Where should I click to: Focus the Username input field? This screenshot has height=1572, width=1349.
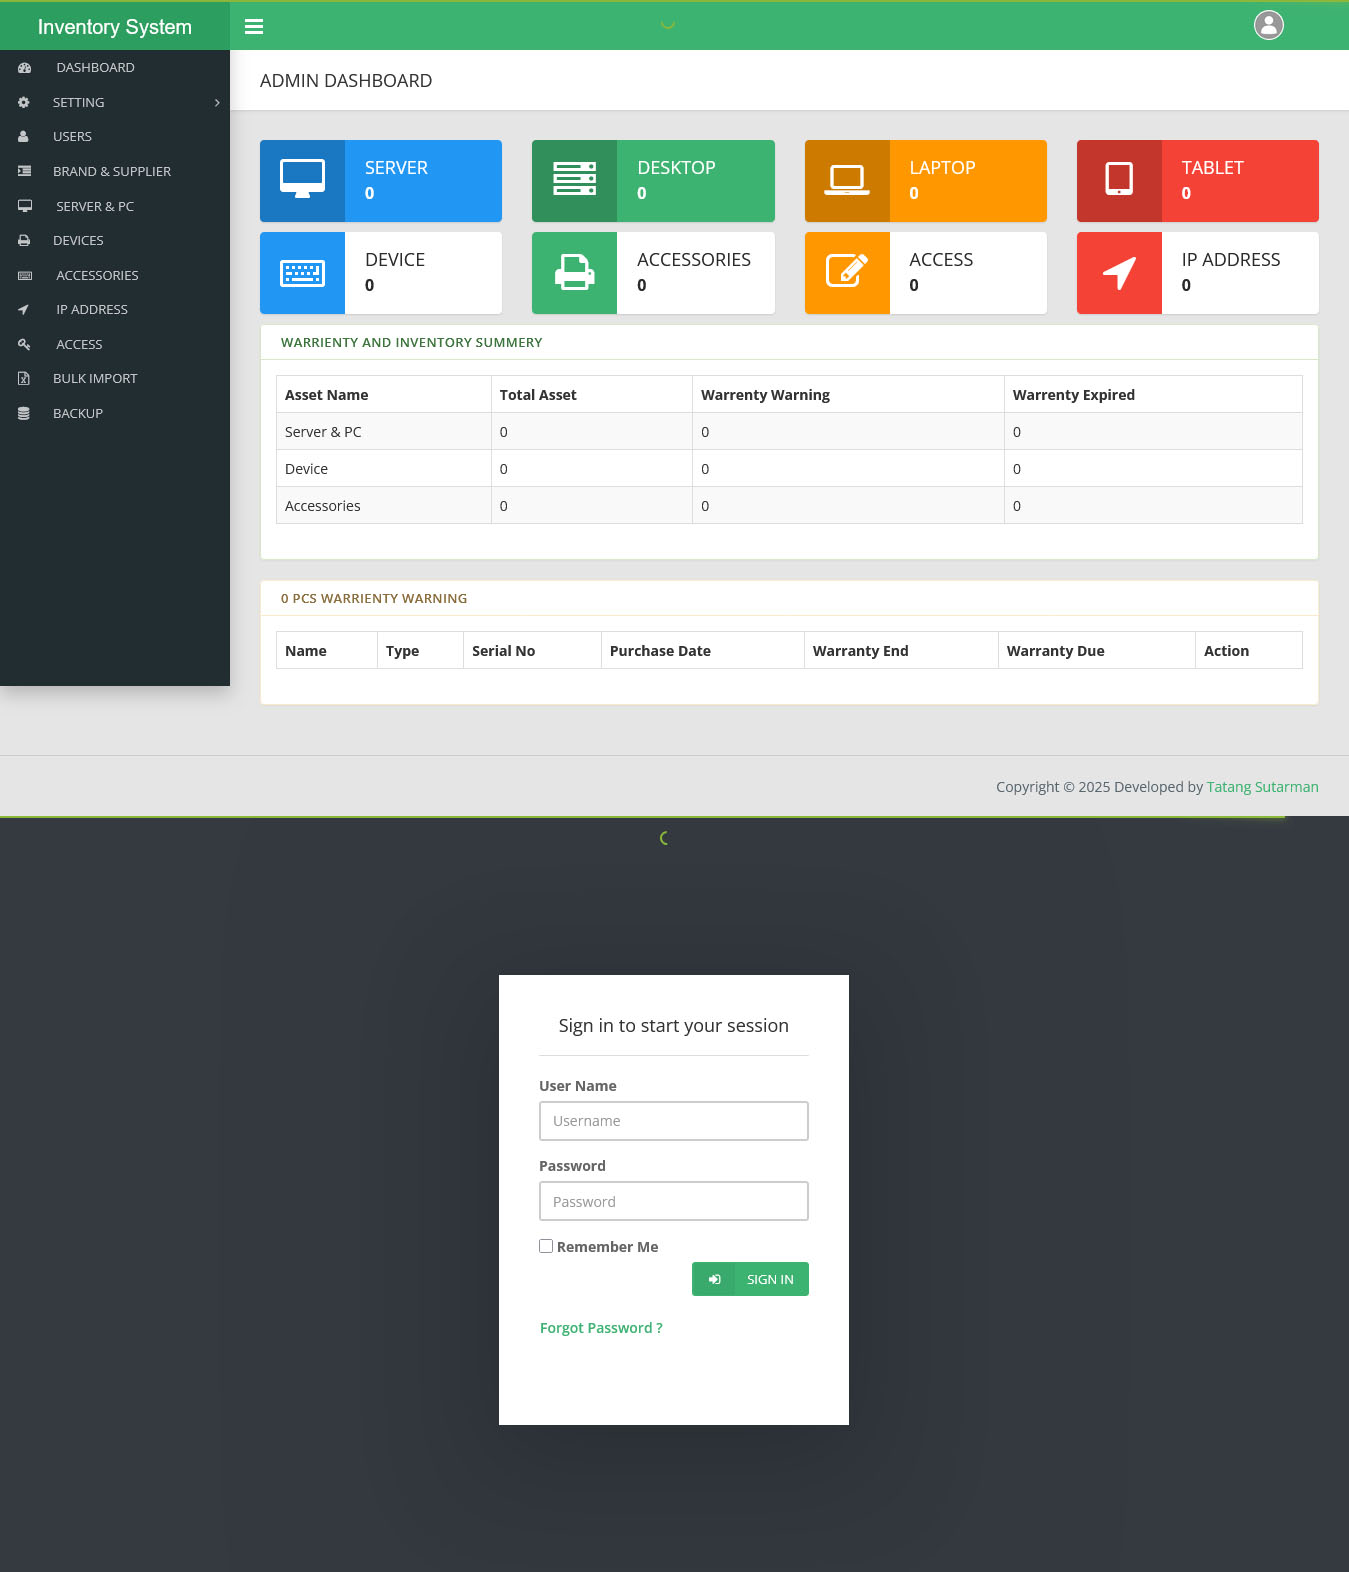[x=674, y=1121]
